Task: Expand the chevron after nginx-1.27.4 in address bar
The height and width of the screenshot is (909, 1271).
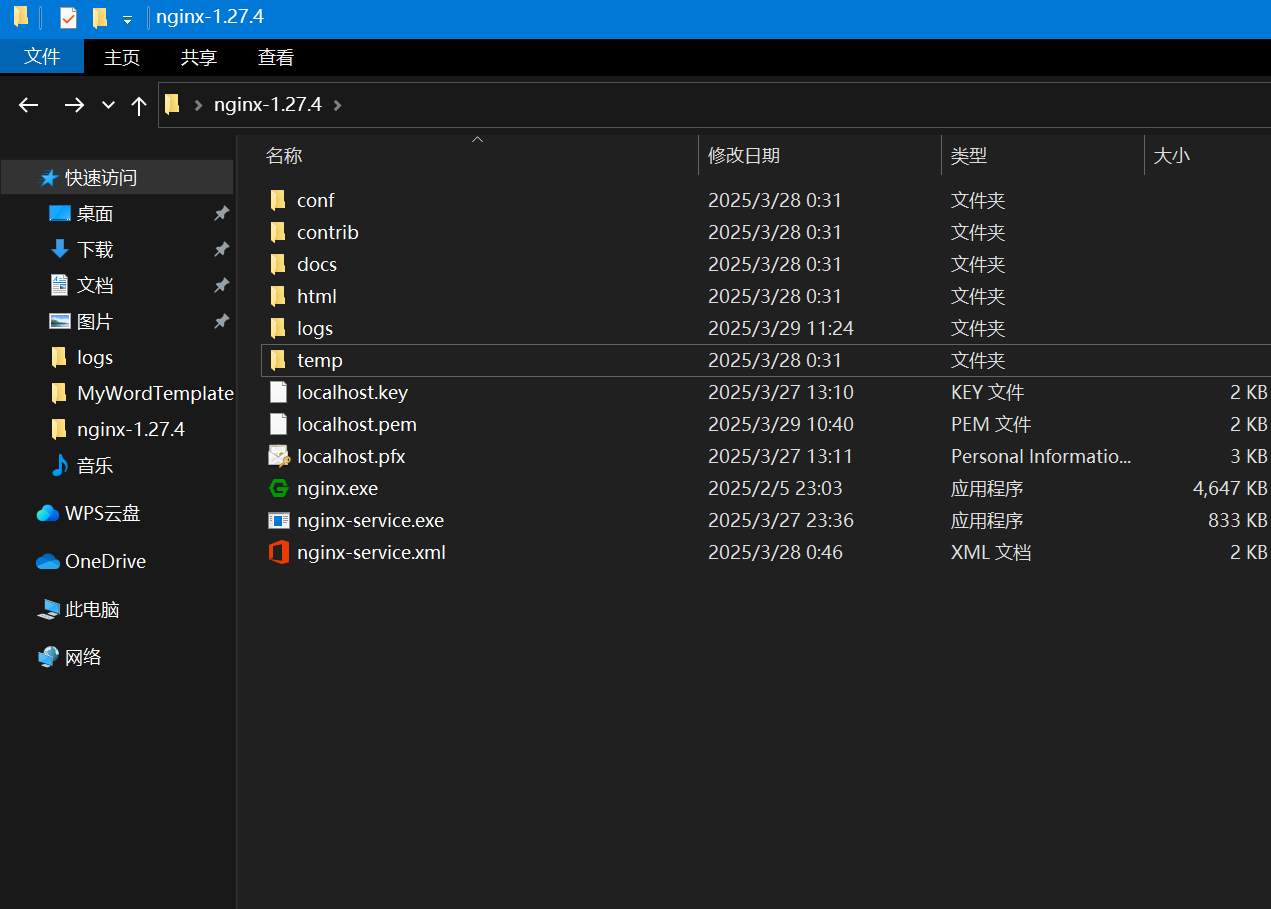Action: pyautogui.click(x=337, y=105)
